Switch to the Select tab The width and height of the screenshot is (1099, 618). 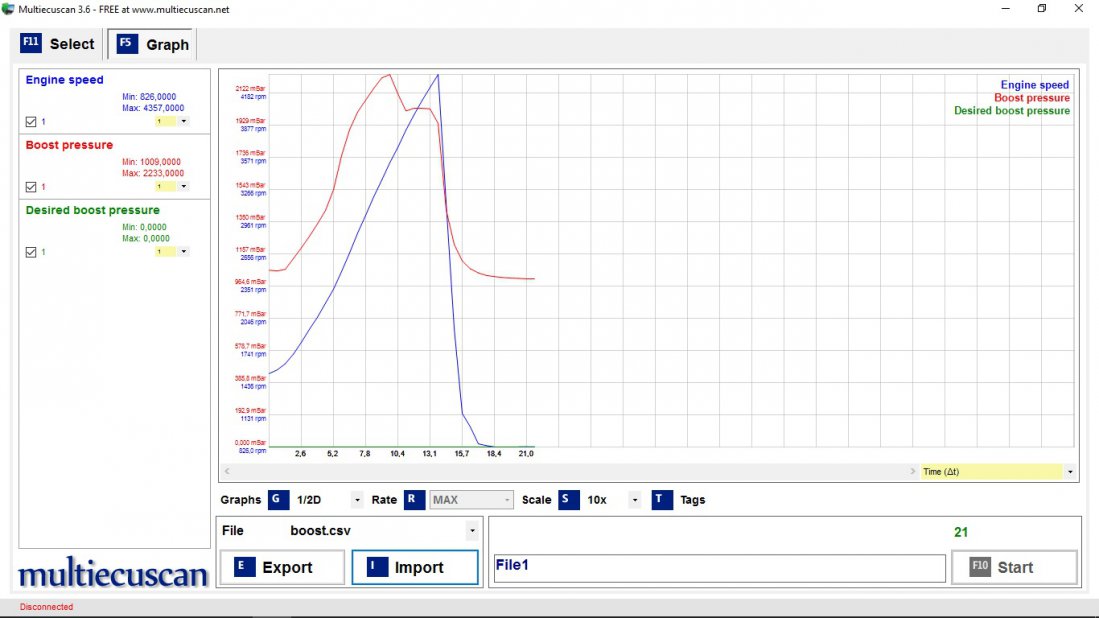pyautogui.click(x=58, y=44)
